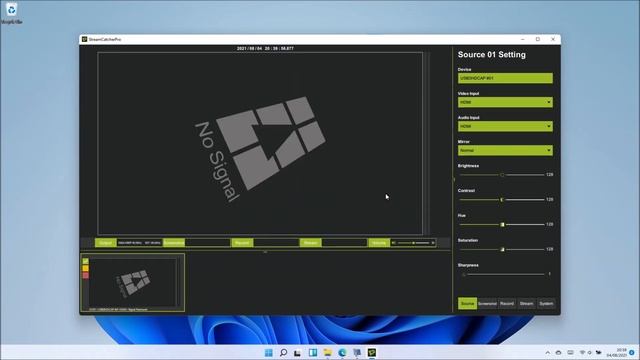Launch File Explorer from taskbar
Image resolution: width=640 pixels, height=360 pixels.
coord(327,353)
